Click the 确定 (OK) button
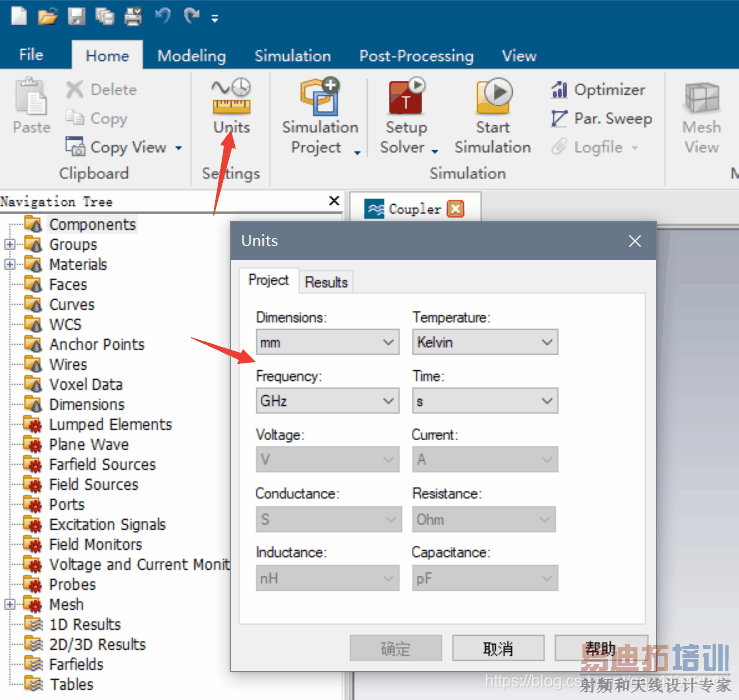This screenshot has height=700, width=739. (395, 648)
